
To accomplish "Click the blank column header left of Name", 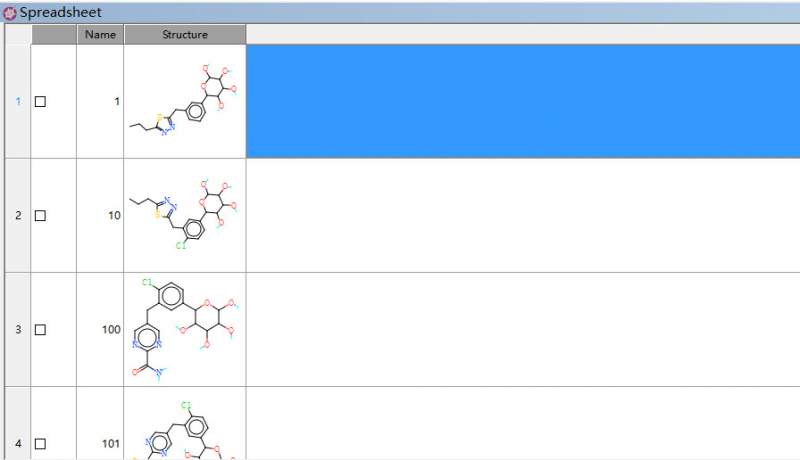I will click(54, 35).
